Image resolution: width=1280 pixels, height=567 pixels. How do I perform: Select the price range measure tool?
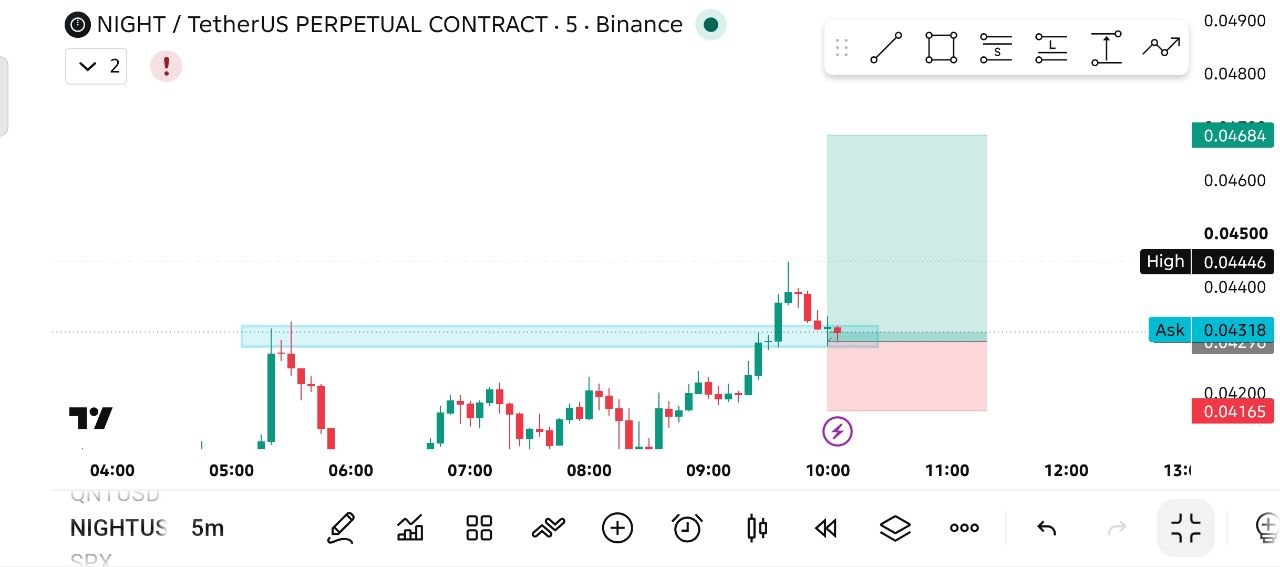coord(1106,47)
